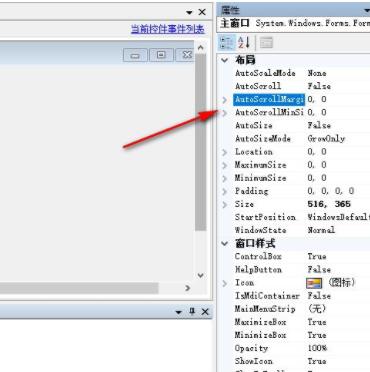The height and width of the screenshot is (372, 370).
Task: Click the designer scroll down arrow
Action: [200, 275]
